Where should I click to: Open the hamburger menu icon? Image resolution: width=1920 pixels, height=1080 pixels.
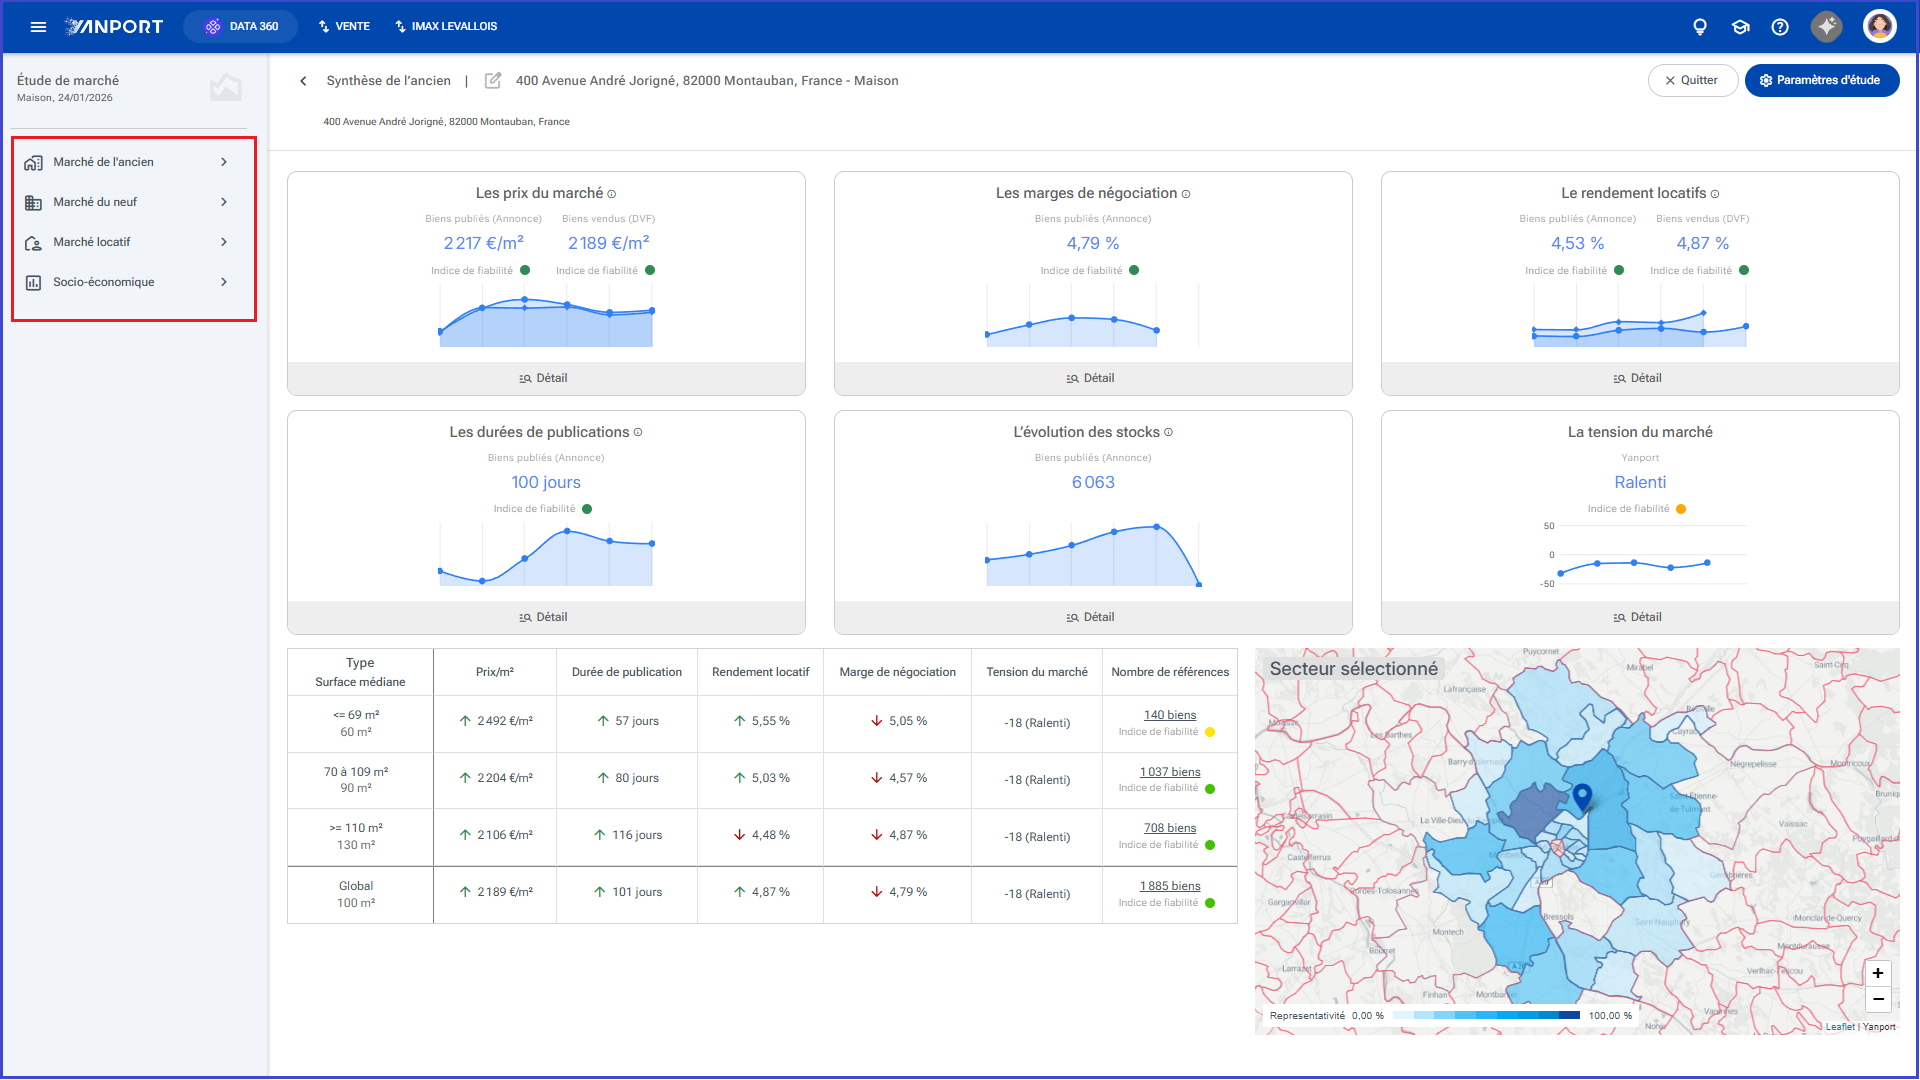[38, 27]
